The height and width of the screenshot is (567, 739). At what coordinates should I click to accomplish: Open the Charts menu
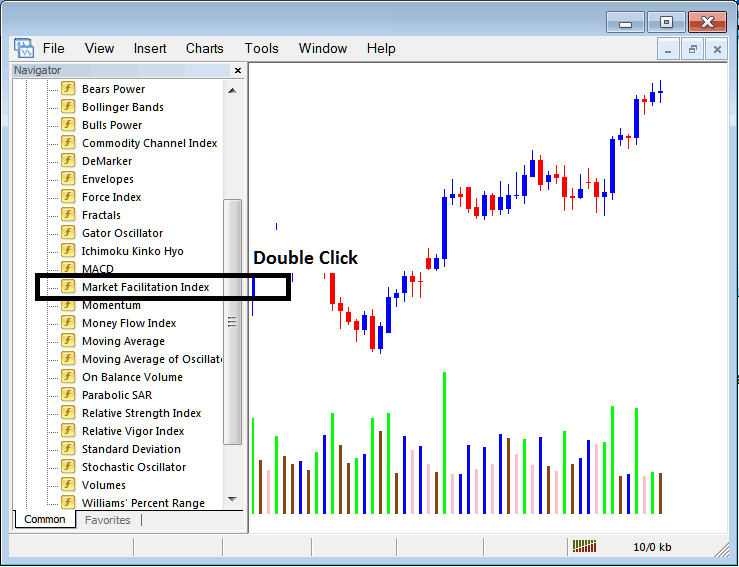coord(205,49)
